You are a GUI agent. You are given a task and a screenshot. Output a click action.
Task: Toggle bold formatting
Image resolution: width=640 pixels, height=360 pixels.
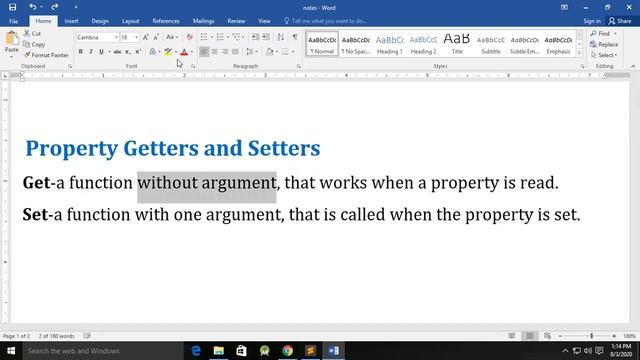click(x=80, y=52)
